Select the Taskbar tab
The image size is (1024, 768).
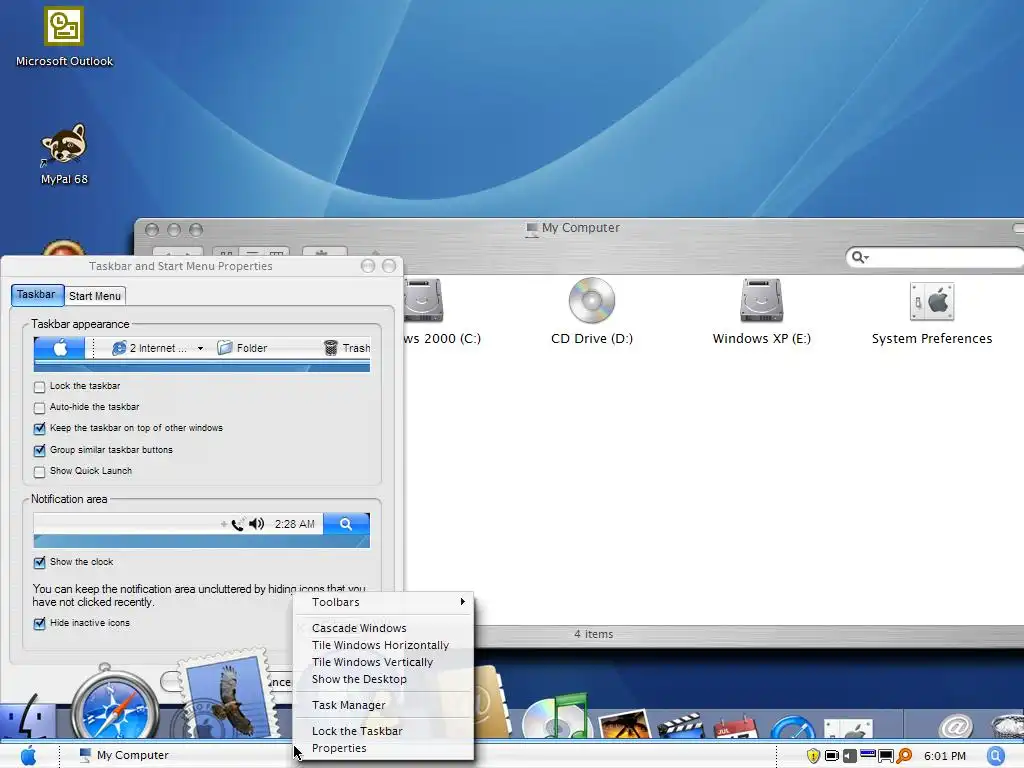[x=37, y=295]
